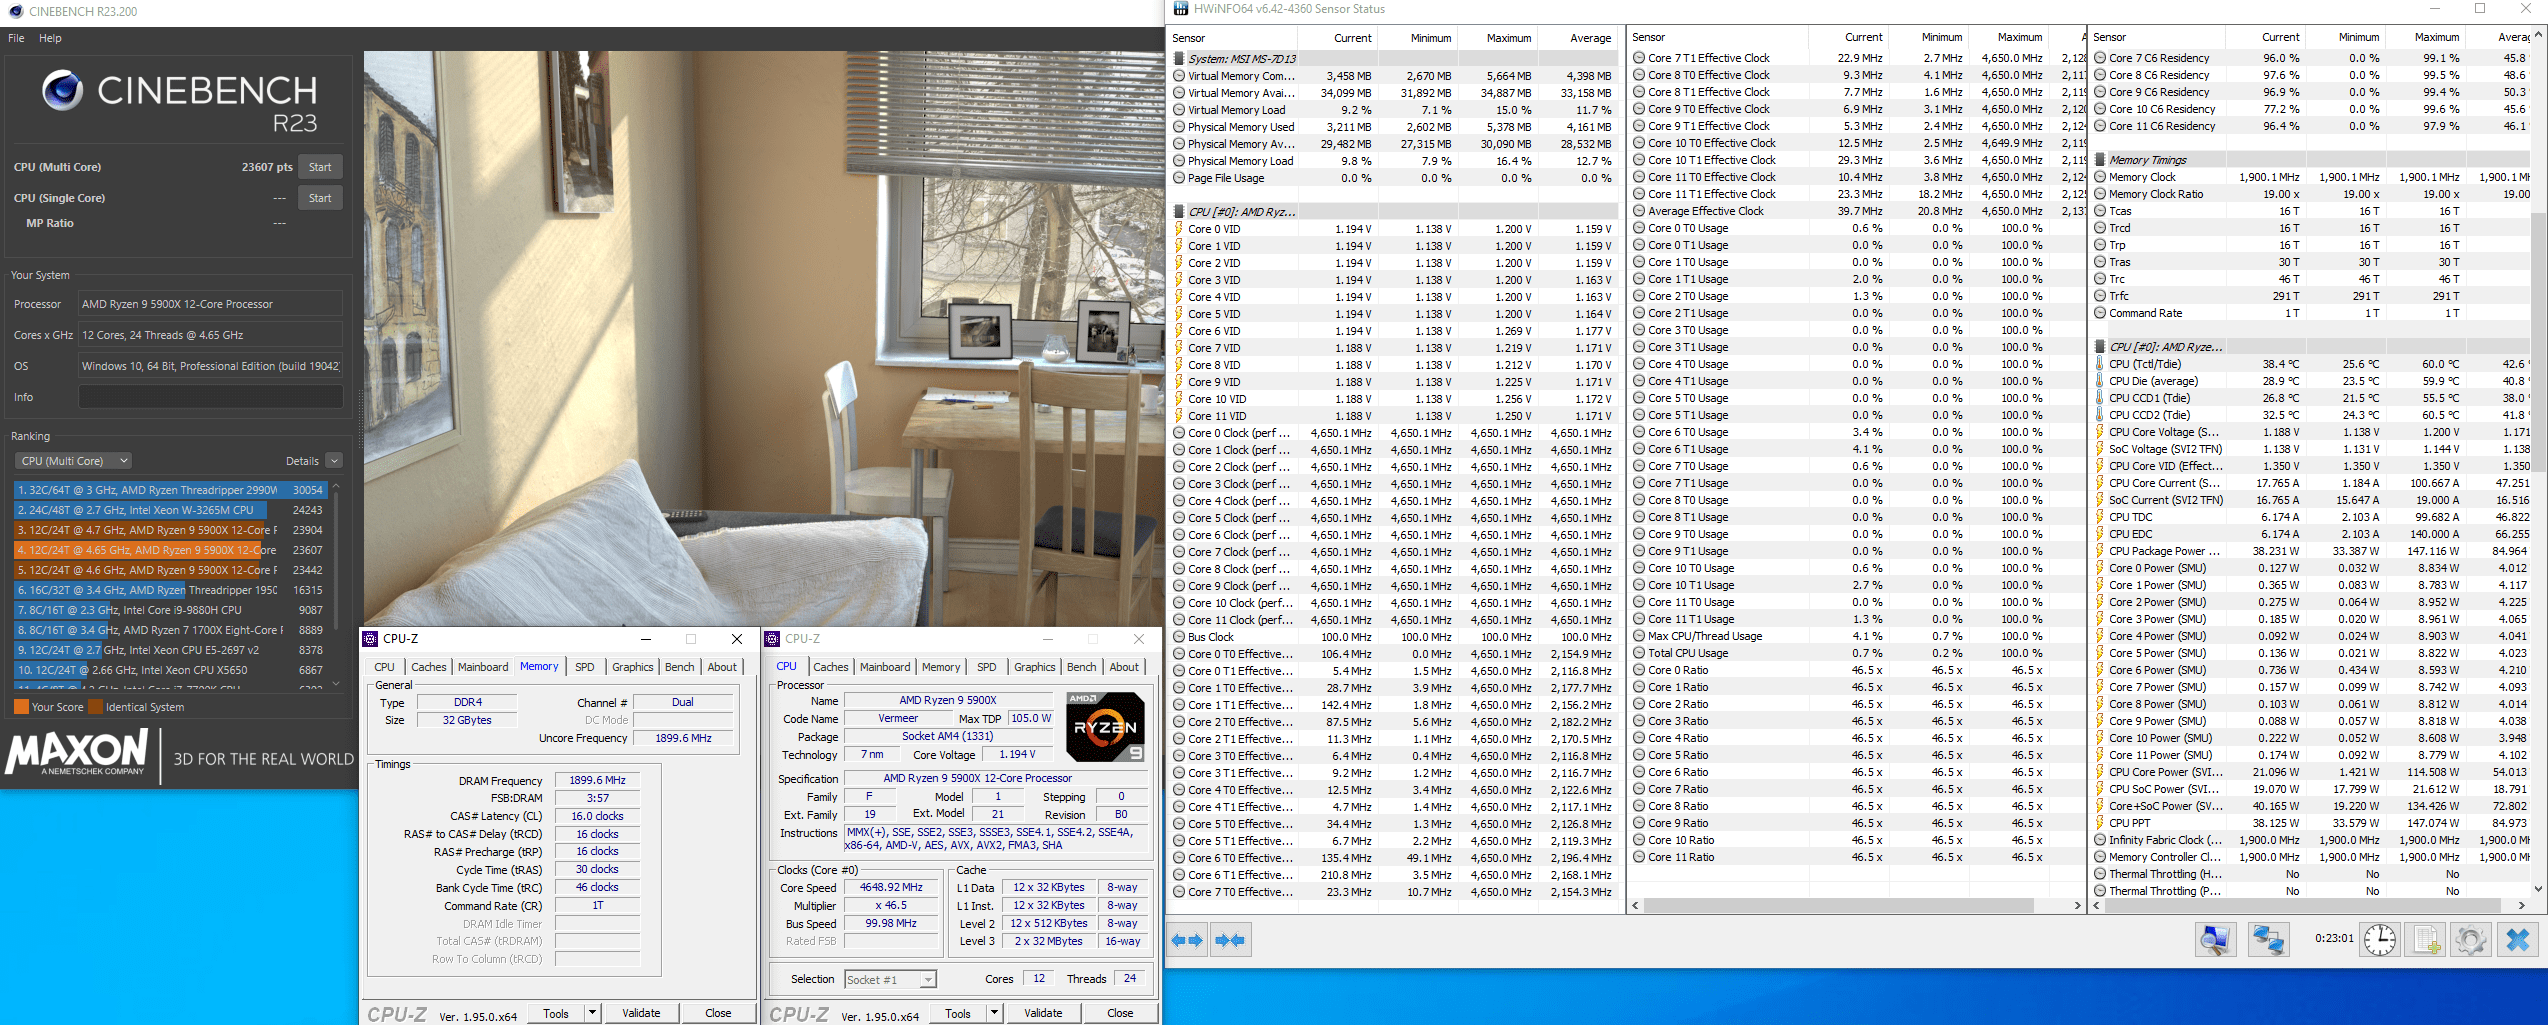The width and height of the screenshot is (2548, 1025).
Task: Select ranking row '1. 32C/64T @ 3 GHz, AMD Ryzen Threadripper'
Action: pyautogui.click(x=170, y=490)
